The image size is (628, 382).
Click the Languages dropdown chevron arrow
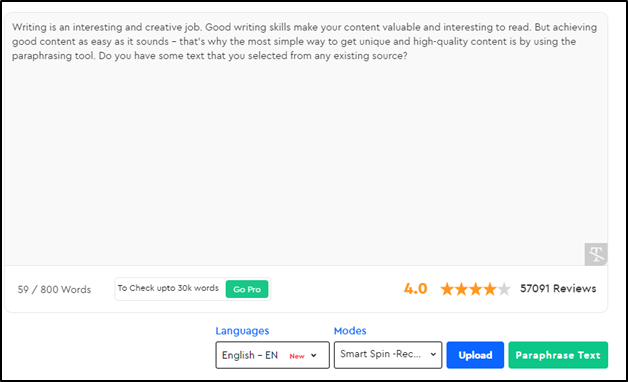point(314,356)
